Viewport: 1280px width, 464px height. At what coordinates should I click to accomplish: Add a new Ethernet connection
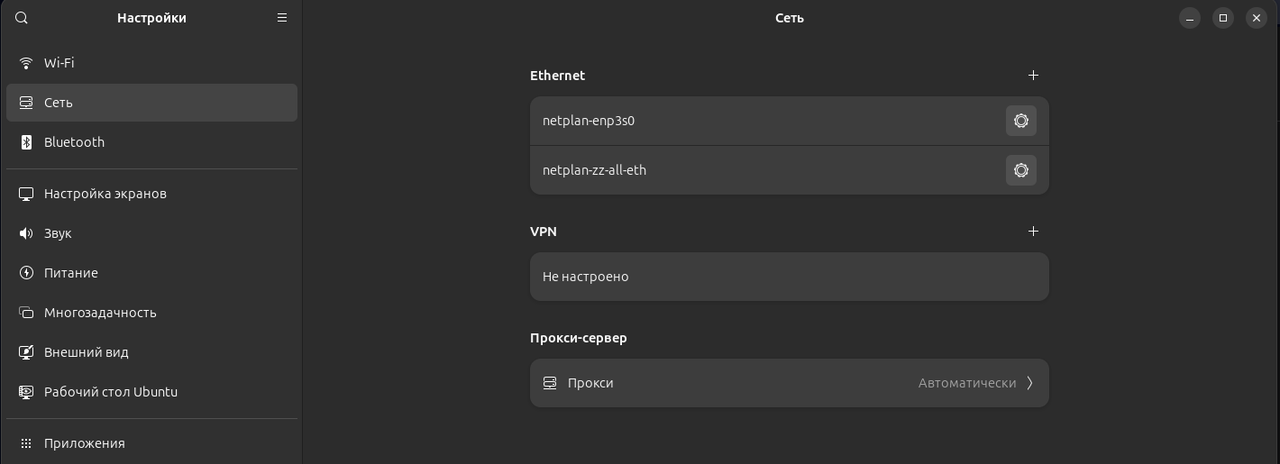pyautogui.click(x=1033, y=75)
